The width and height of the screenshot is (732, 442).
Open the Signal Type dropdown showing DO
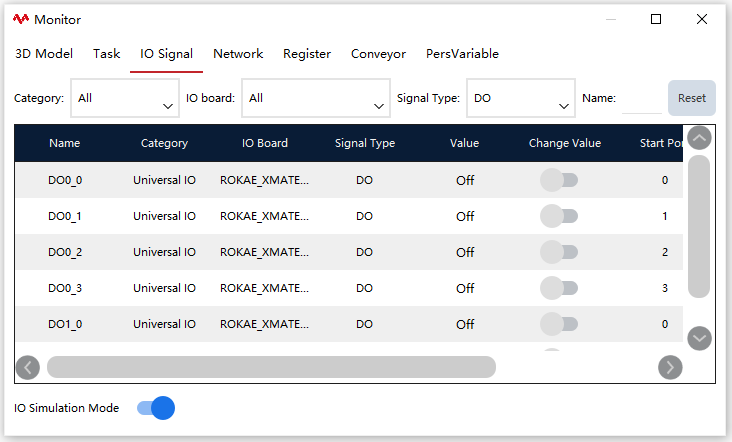[521, 98]
